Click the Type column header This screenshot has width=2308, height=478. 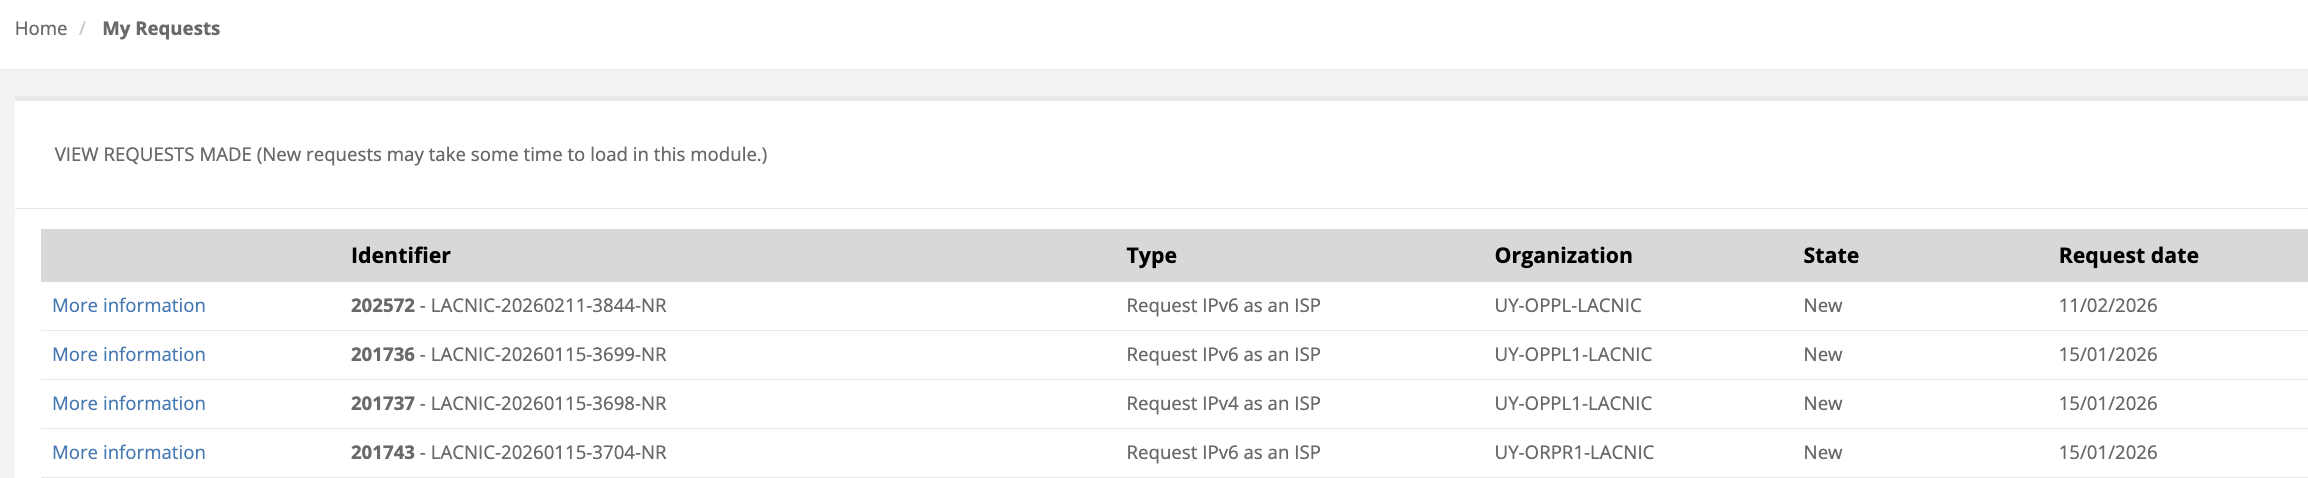tap(1151, 256)
